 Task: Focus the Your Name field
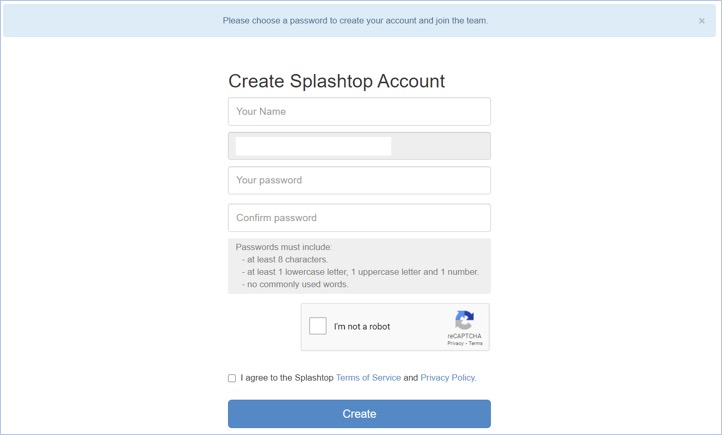point(359,111)
